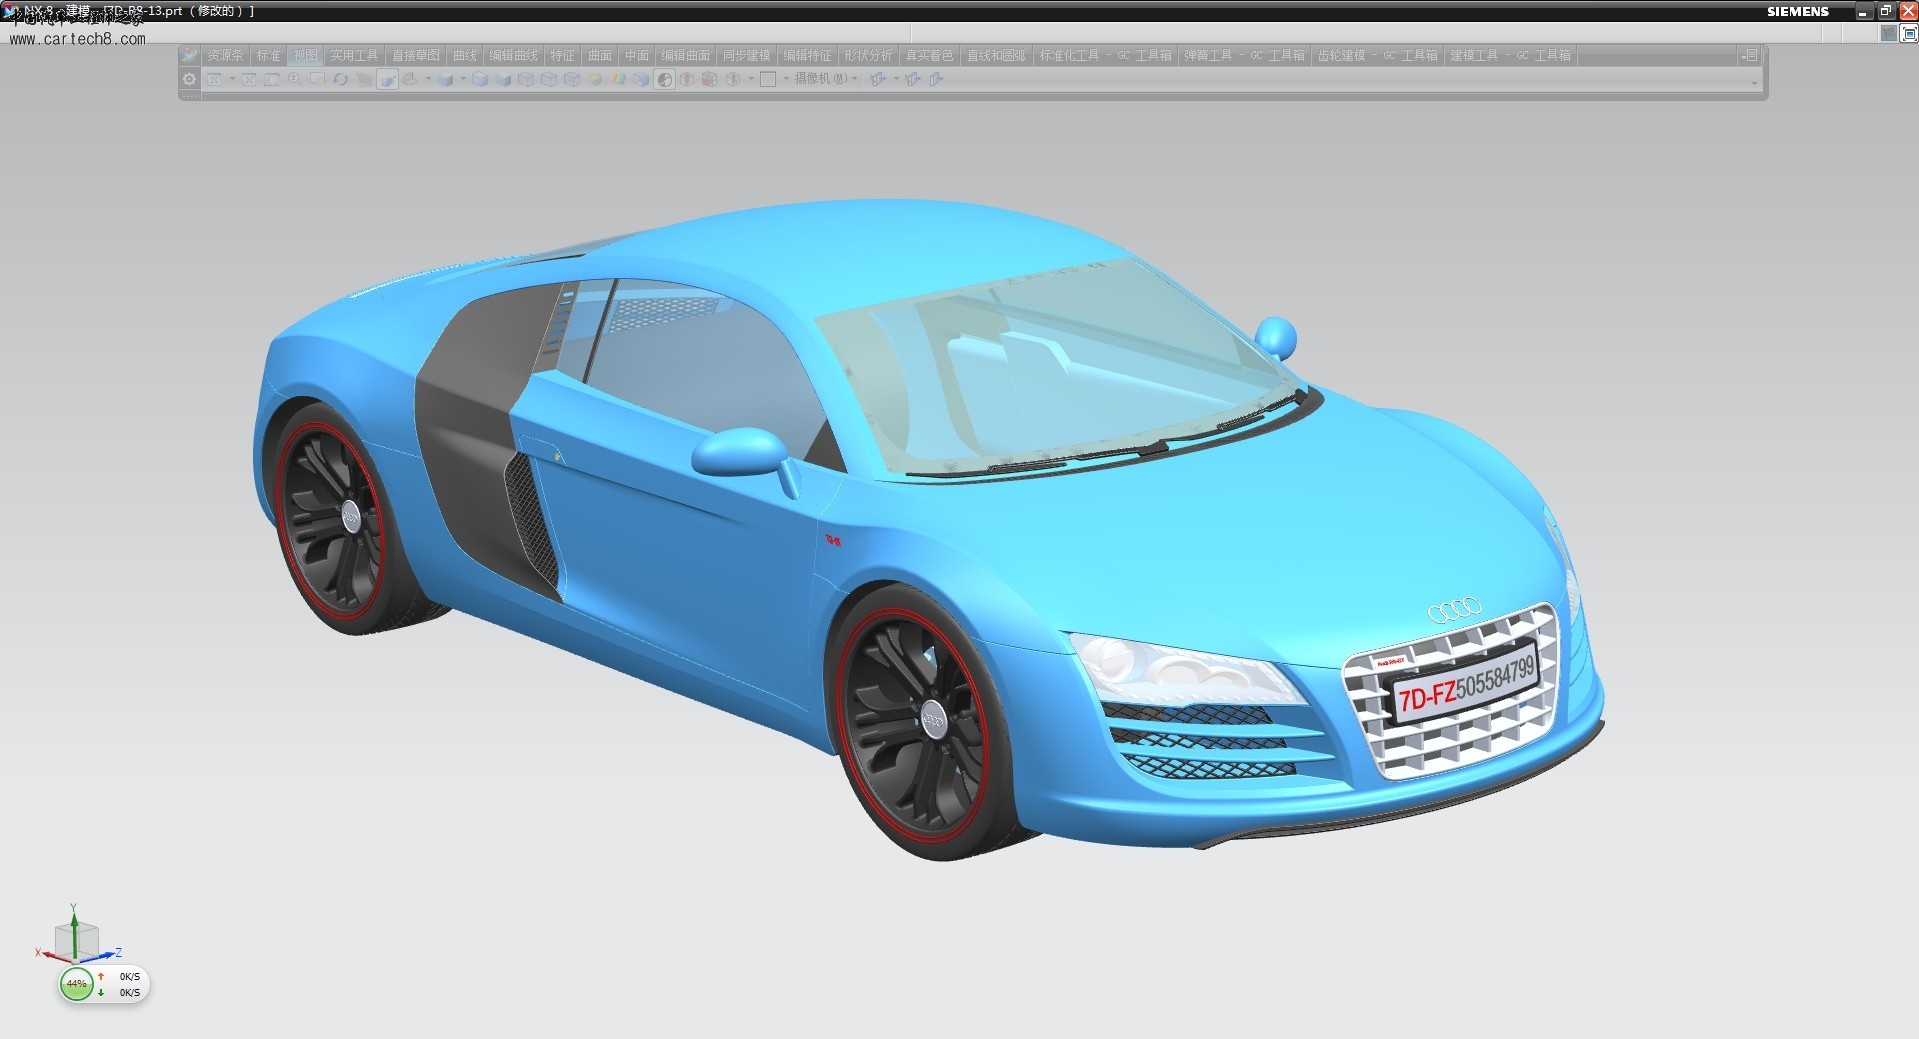Select the 视图 tab
This screenshot has width=1919, height=1039.
click(305, 55)
